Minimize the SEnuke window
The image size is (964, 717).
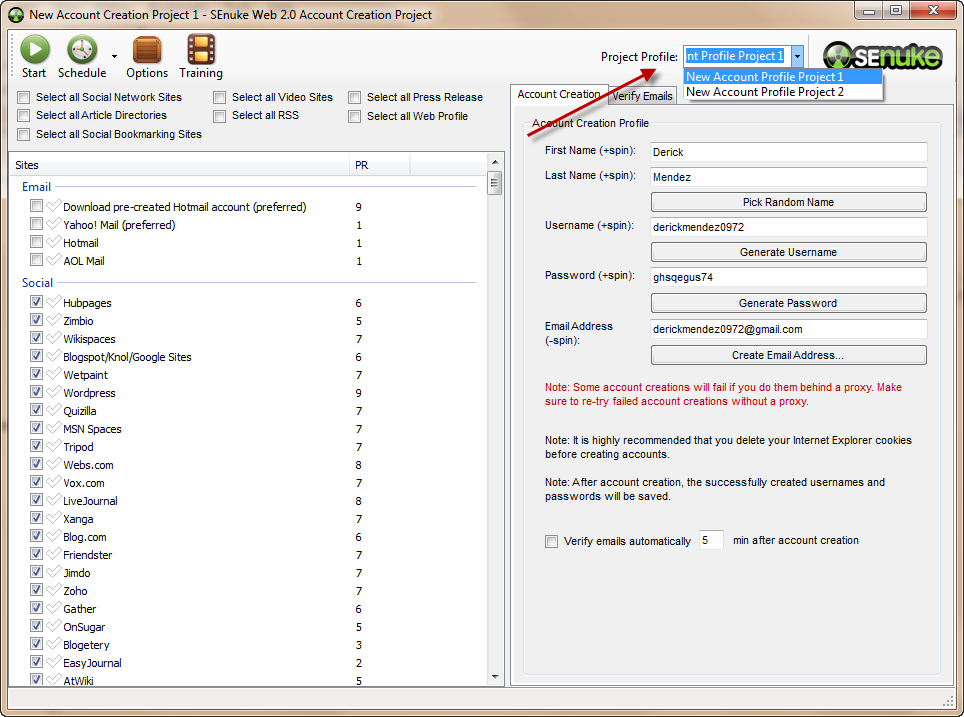869,10
